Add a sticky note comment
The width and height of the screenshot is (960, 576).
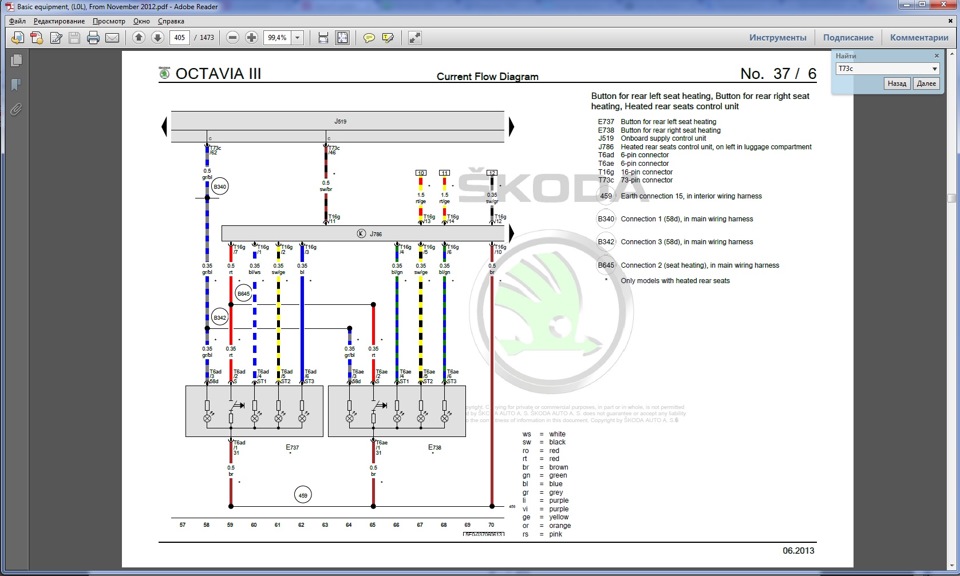369,38
